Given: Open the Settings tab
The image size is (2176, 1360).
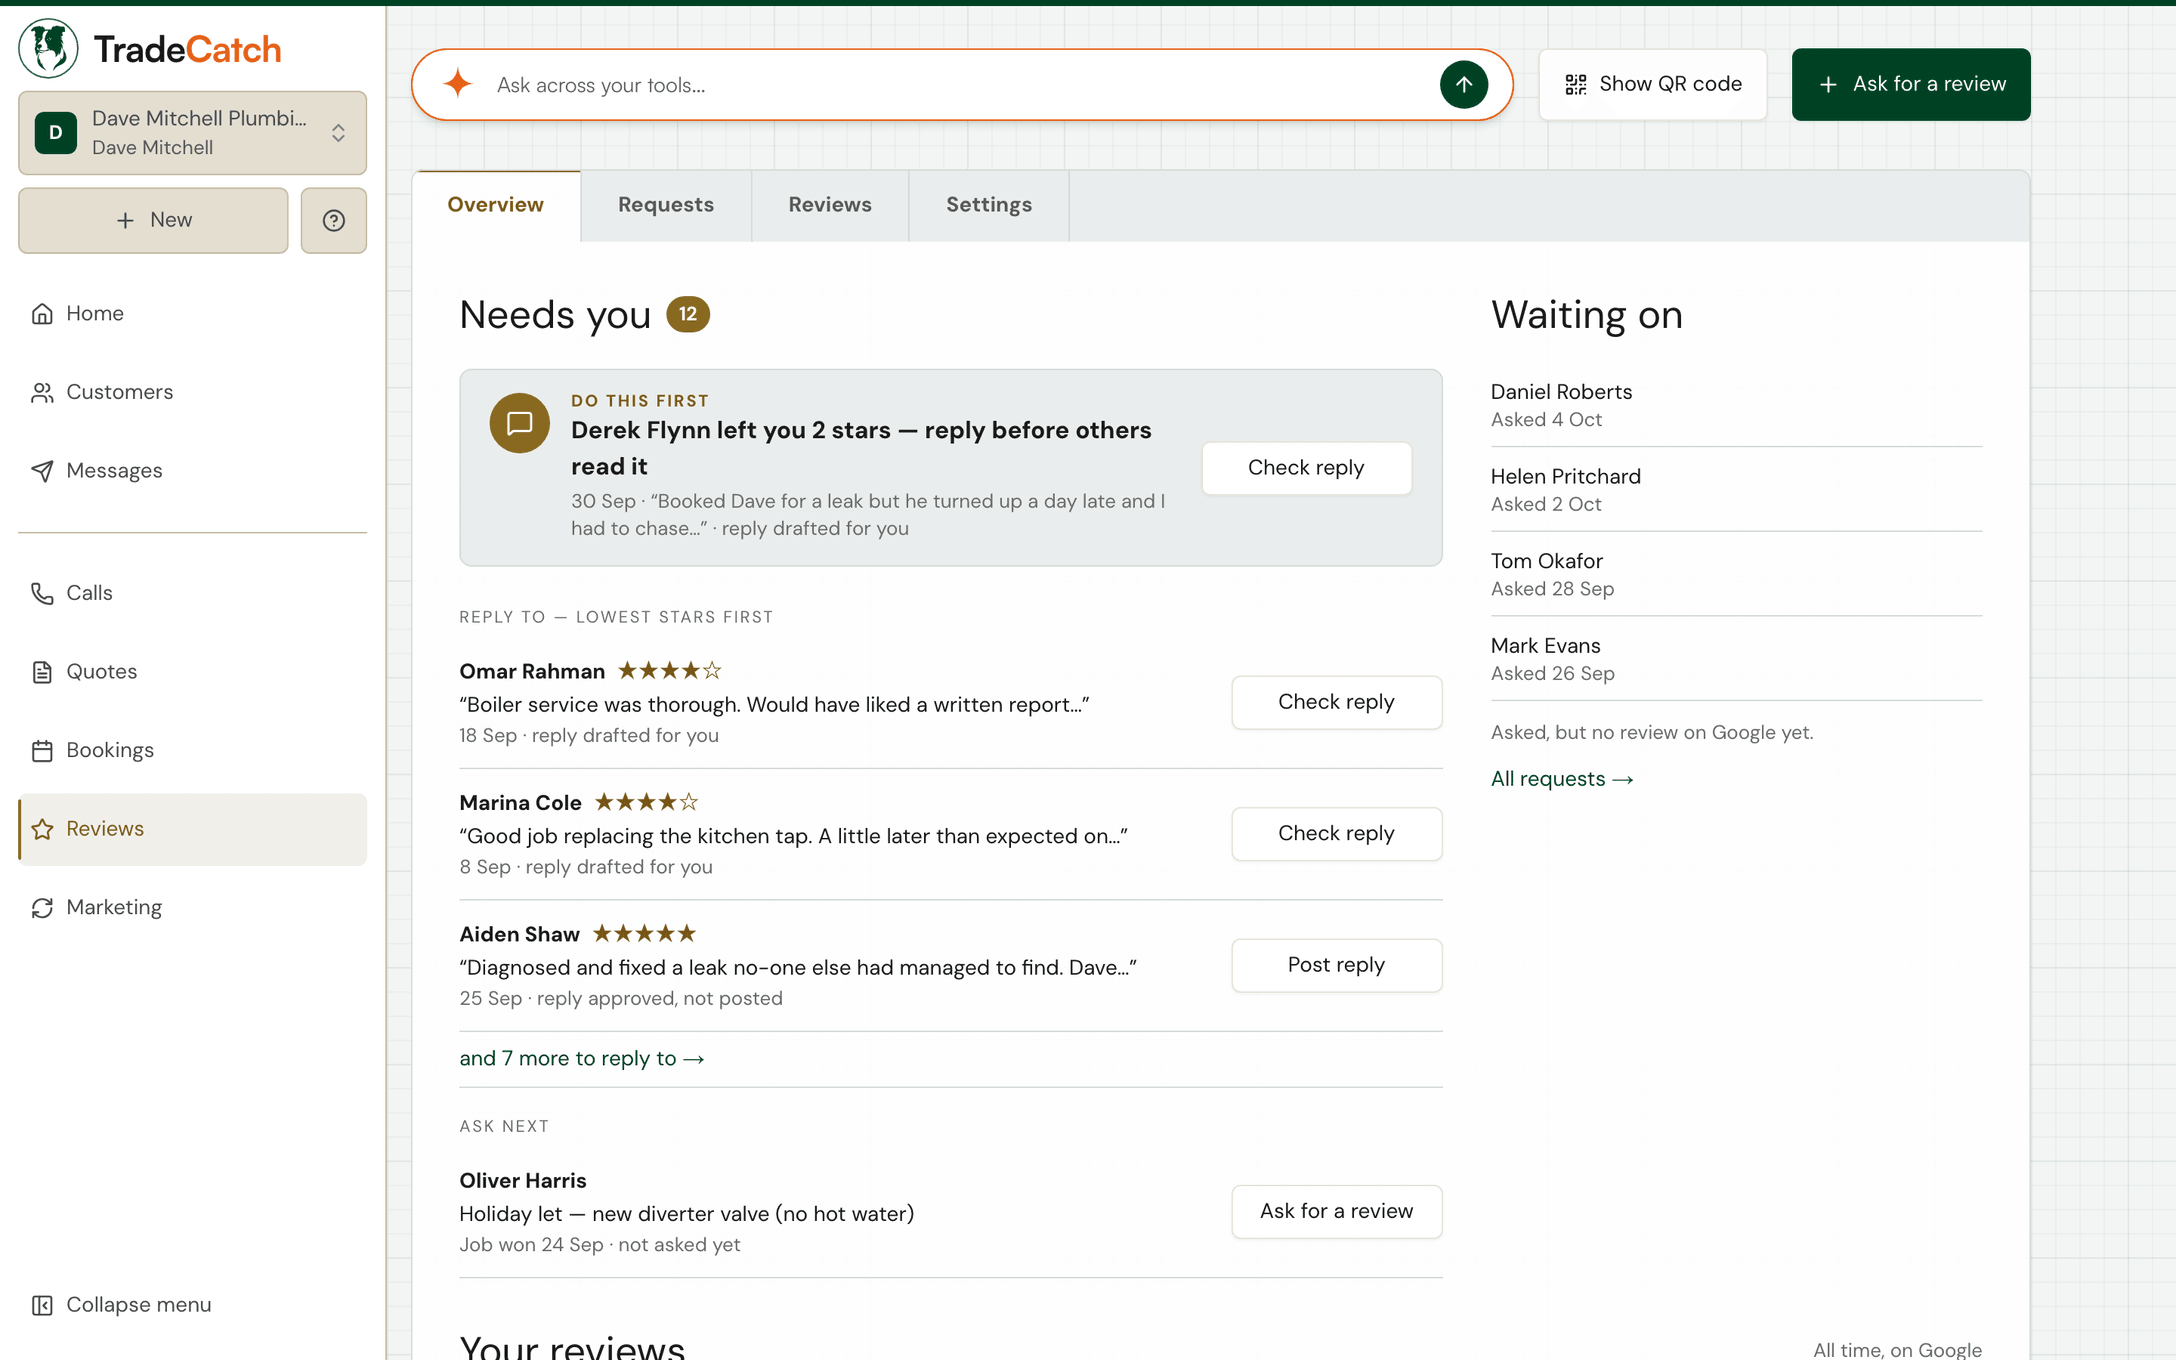Looking at the screenshot, I should point(989,205).
